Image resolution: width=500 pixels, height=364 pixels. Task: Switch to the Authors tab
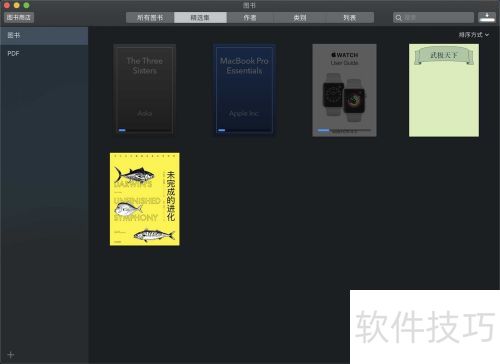pos(250,18)
